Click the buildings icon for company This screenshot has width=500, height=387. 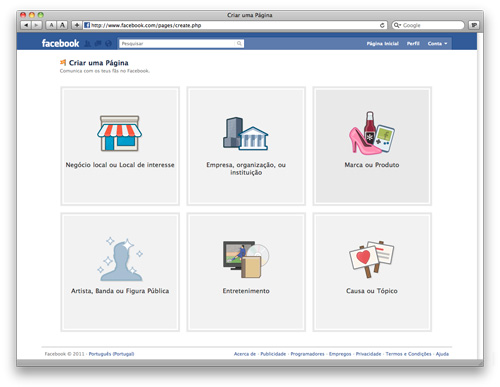[246, 133]
